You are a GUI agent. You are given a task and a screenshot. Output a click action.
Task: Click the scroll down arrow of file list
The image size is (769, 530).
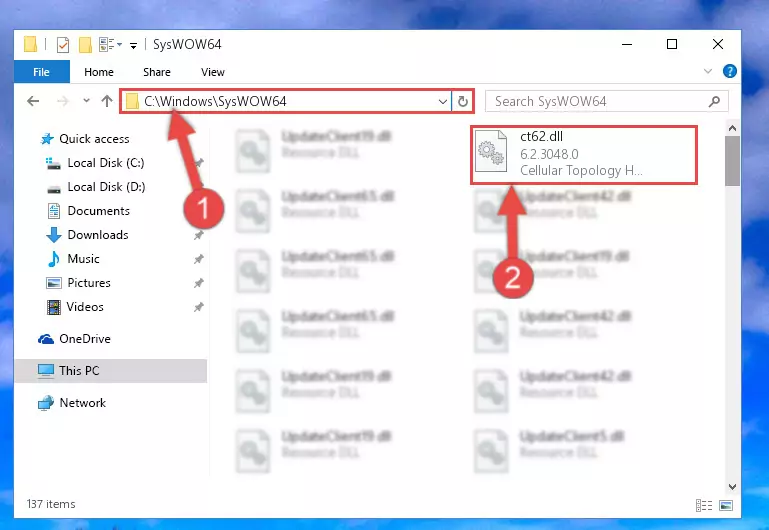pos(732,487)
